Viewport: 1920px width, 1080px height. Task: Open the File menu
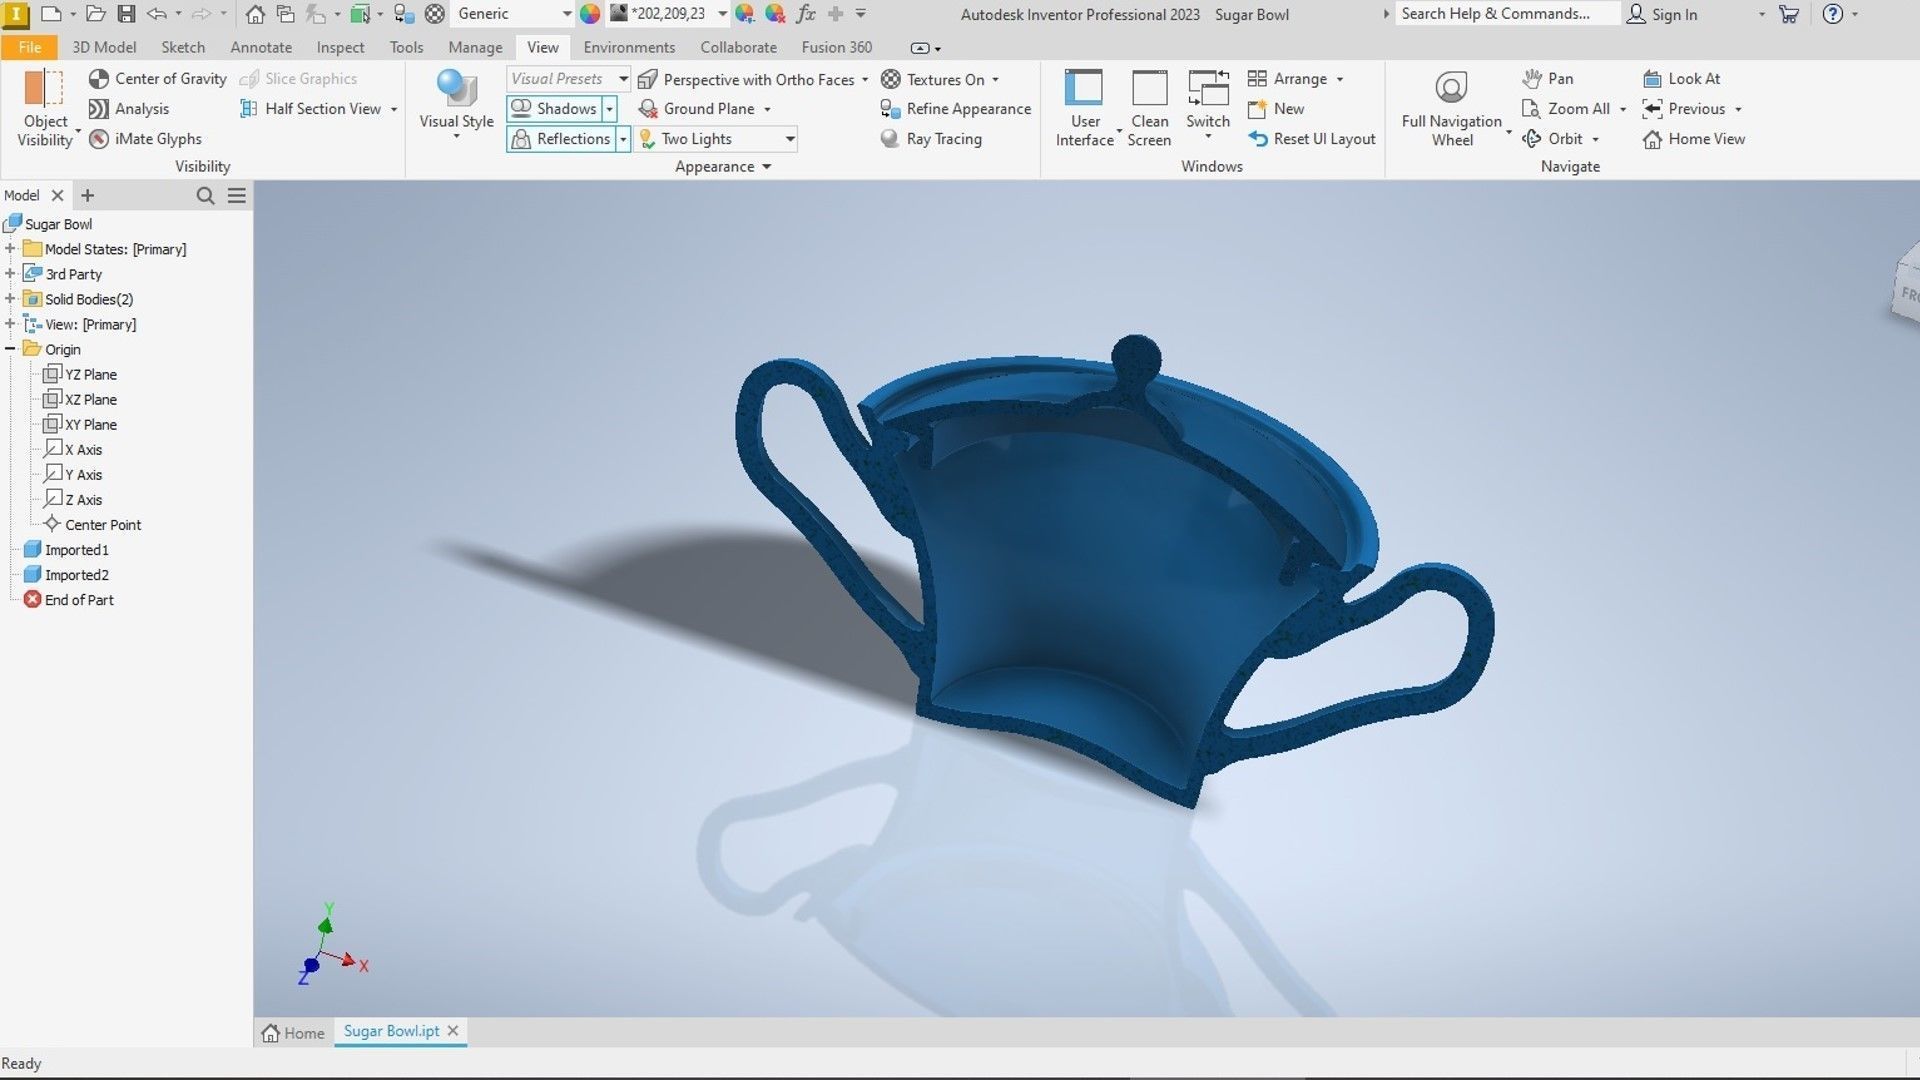29,47
